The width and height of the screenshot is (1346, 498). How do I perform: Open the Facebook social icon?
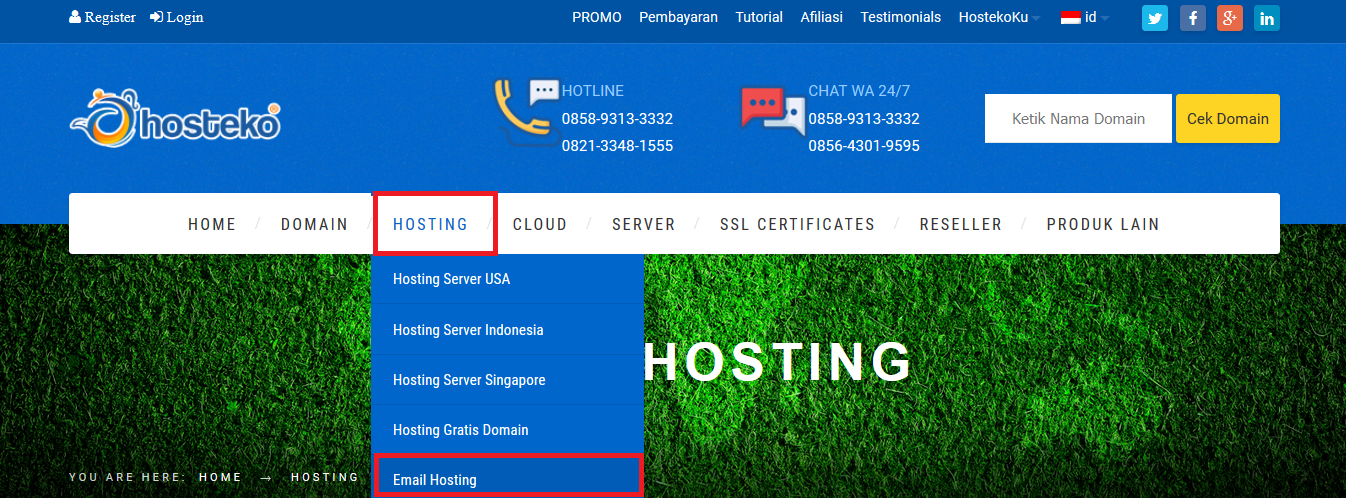(1192, 18)
